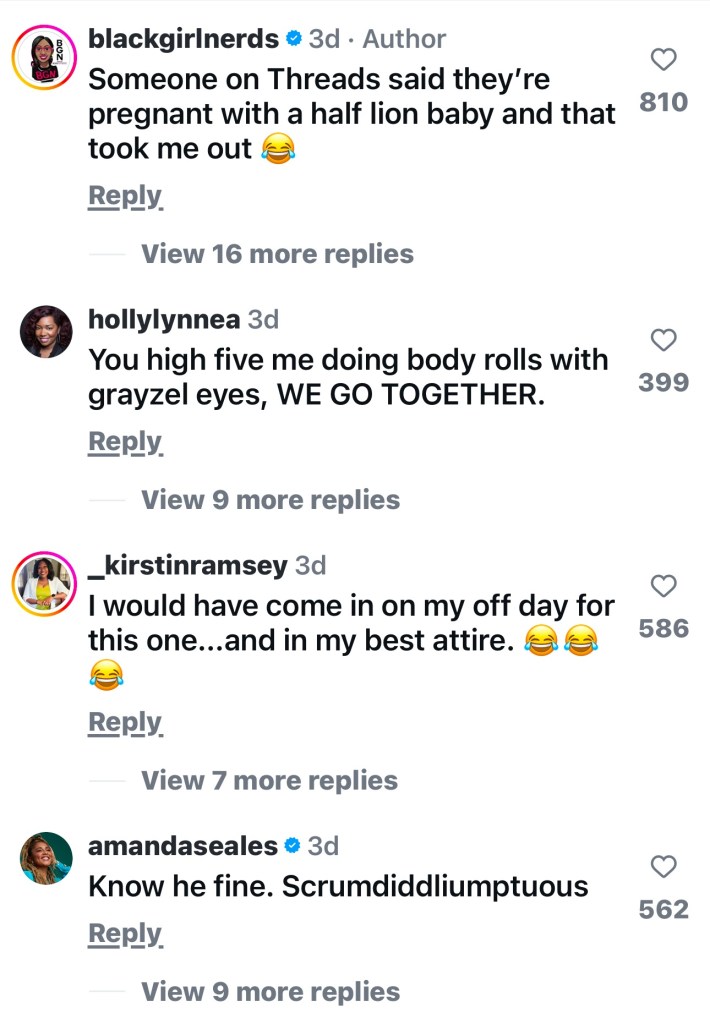Tap blackgirlnerds verified badge

pyautogui.click(x=292, y=40)
